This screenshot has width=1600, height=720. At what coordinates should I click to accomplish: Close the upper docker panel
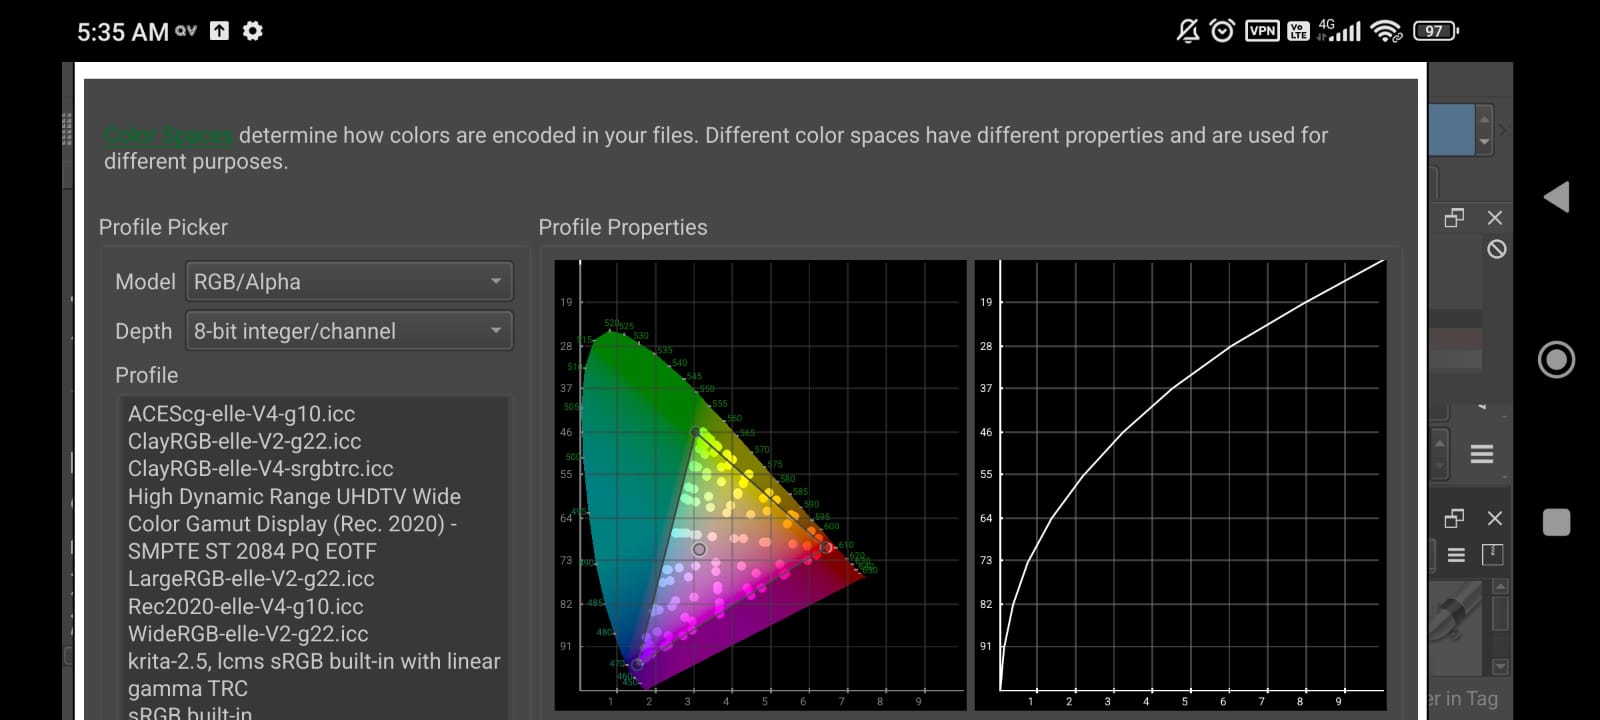pyautogui.click(x=1494, y=218)
